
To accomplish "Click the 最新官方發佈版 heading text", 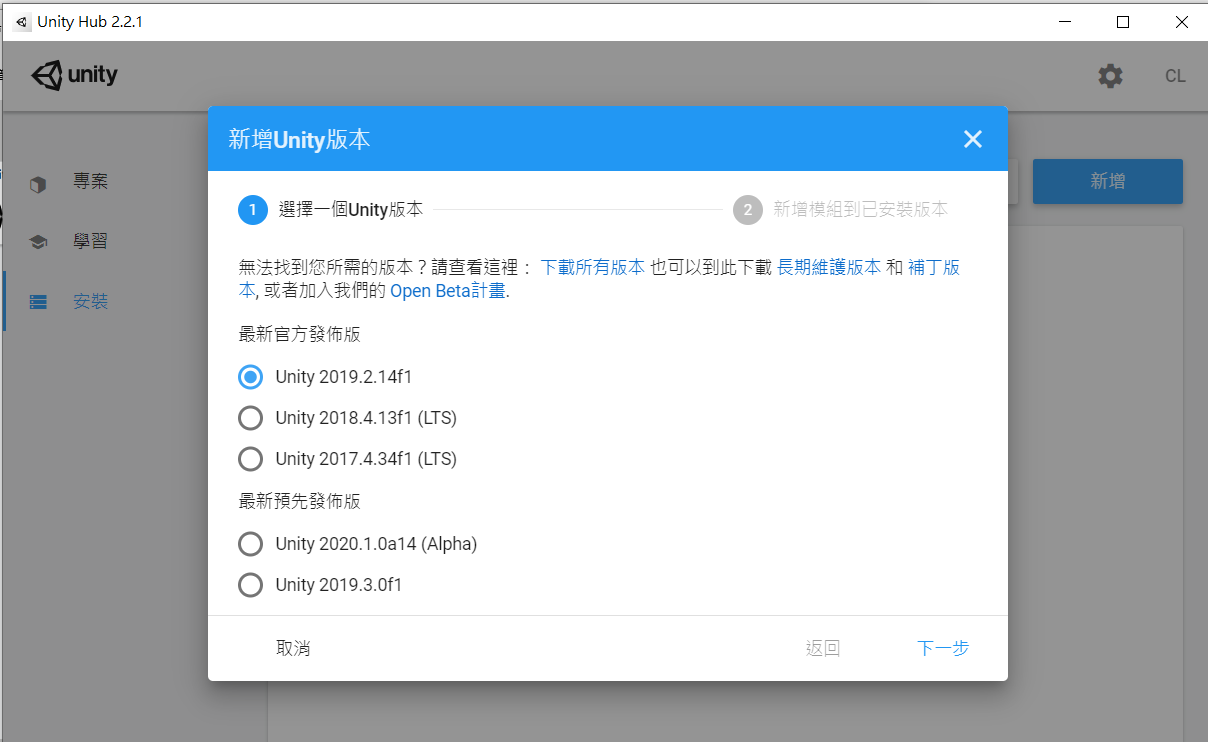I will click(299, 335).
